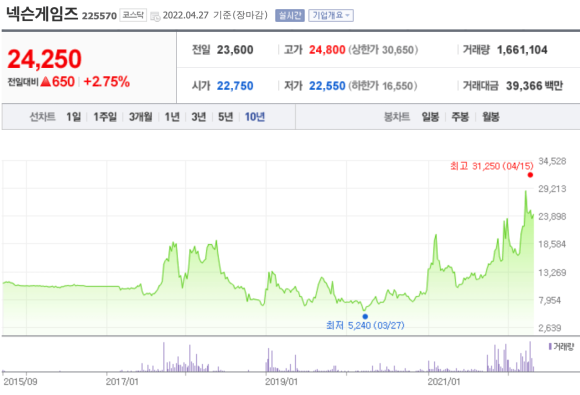580x395 pixels.
Task: Click the calendar icon beside the date 2022.04.27
Action: pos(155,16)
